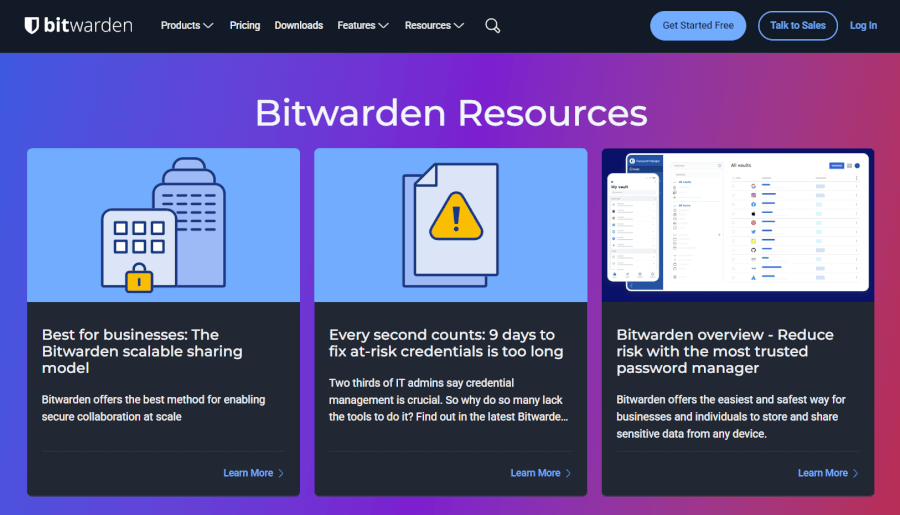This screenshot has height=515, width=900.
Task: Click the 'Bitwarden Resources' page heading
Action: (451, 113)
